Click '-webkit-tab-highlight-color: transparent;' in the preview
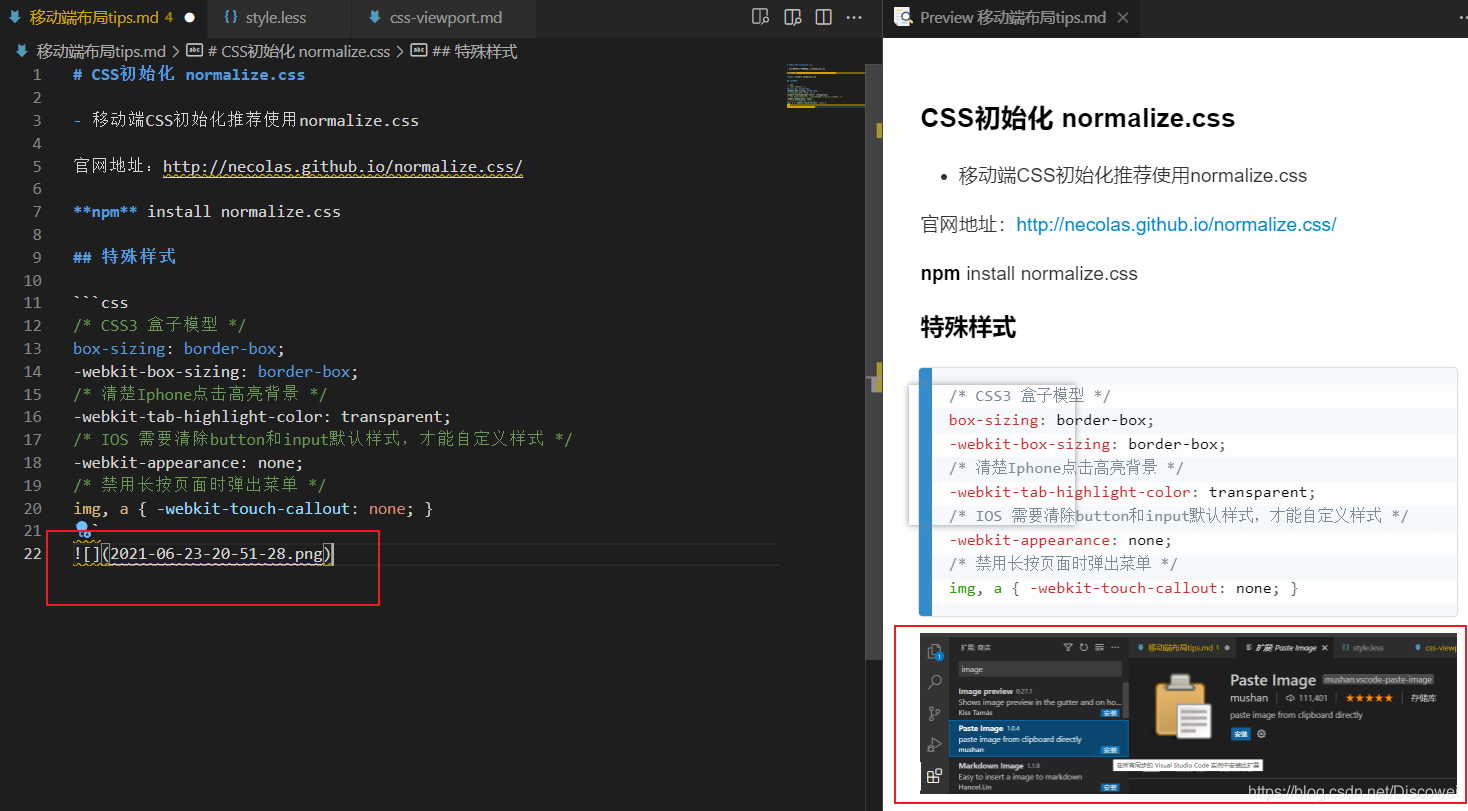The width and height of the screenshot is (1468, 811). (1132, 492)
